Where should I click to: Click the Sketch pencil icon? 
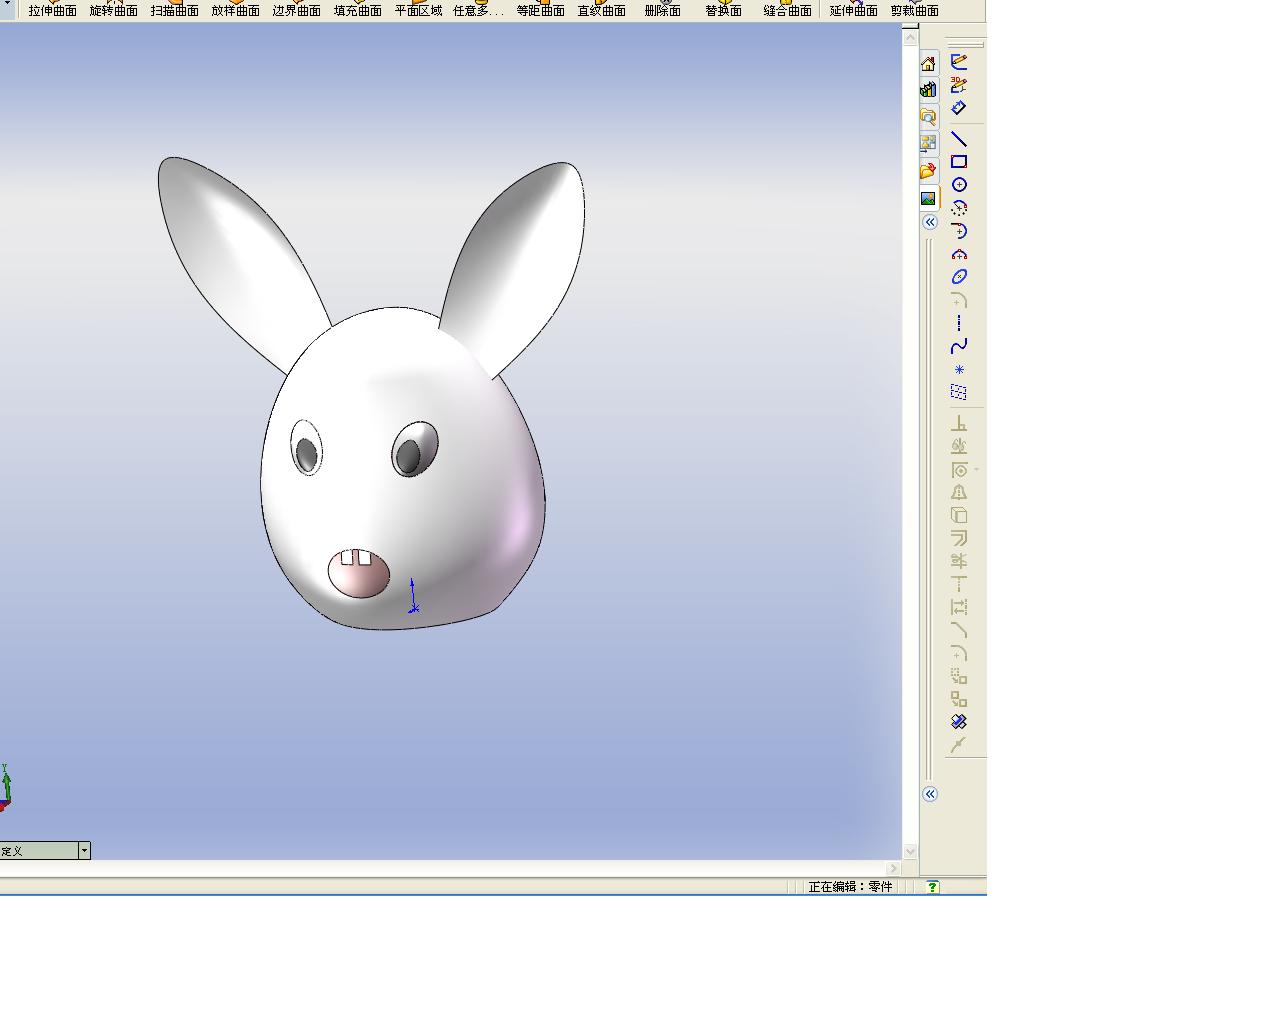tap(959, 62)
